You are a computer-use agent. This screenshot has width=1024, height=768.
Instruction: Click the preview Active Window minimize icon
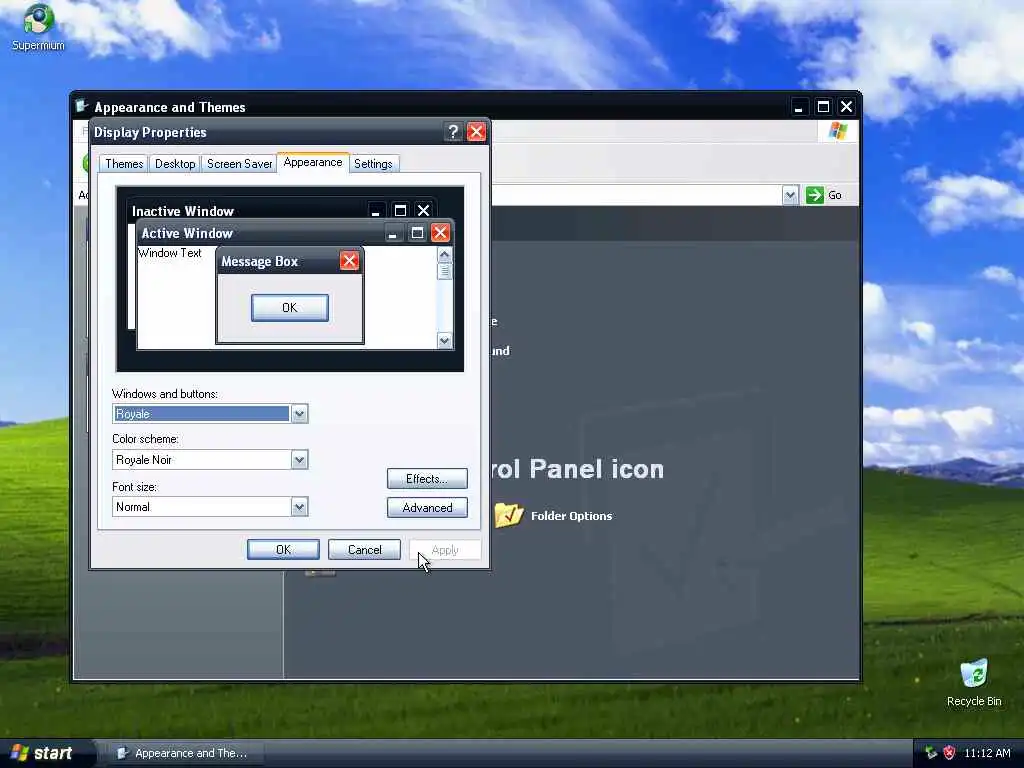coord(392,233)
